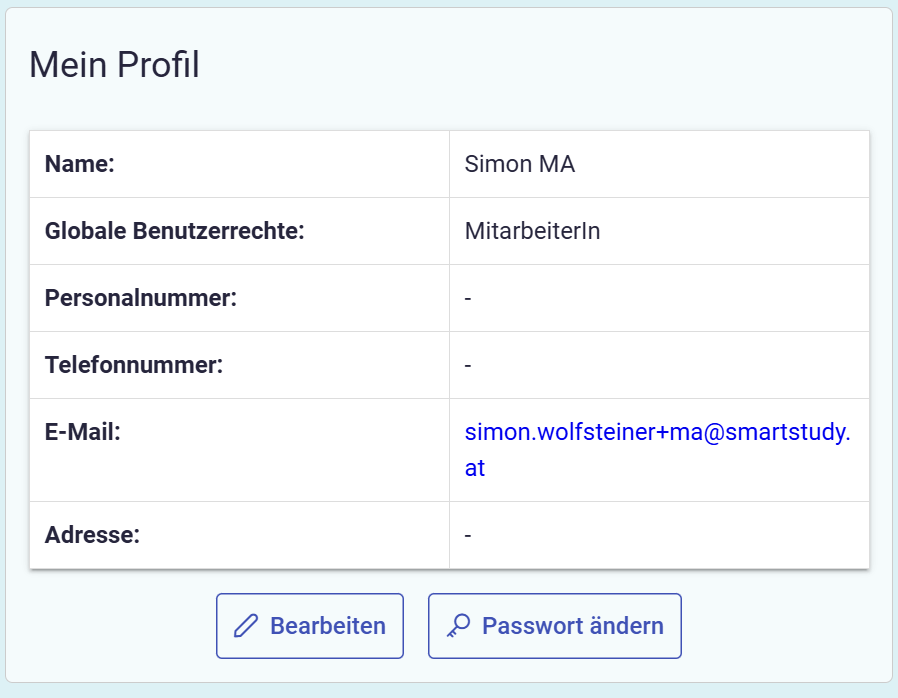Click the Mein Profil heading

pos(114,65)
